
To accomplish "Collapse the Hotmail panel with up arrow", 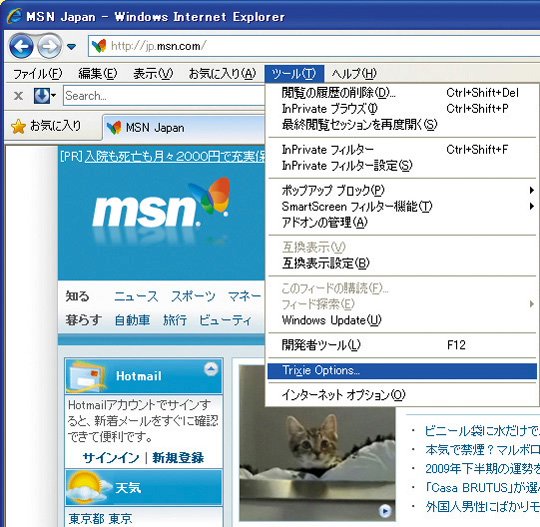I will click(211, 369).
